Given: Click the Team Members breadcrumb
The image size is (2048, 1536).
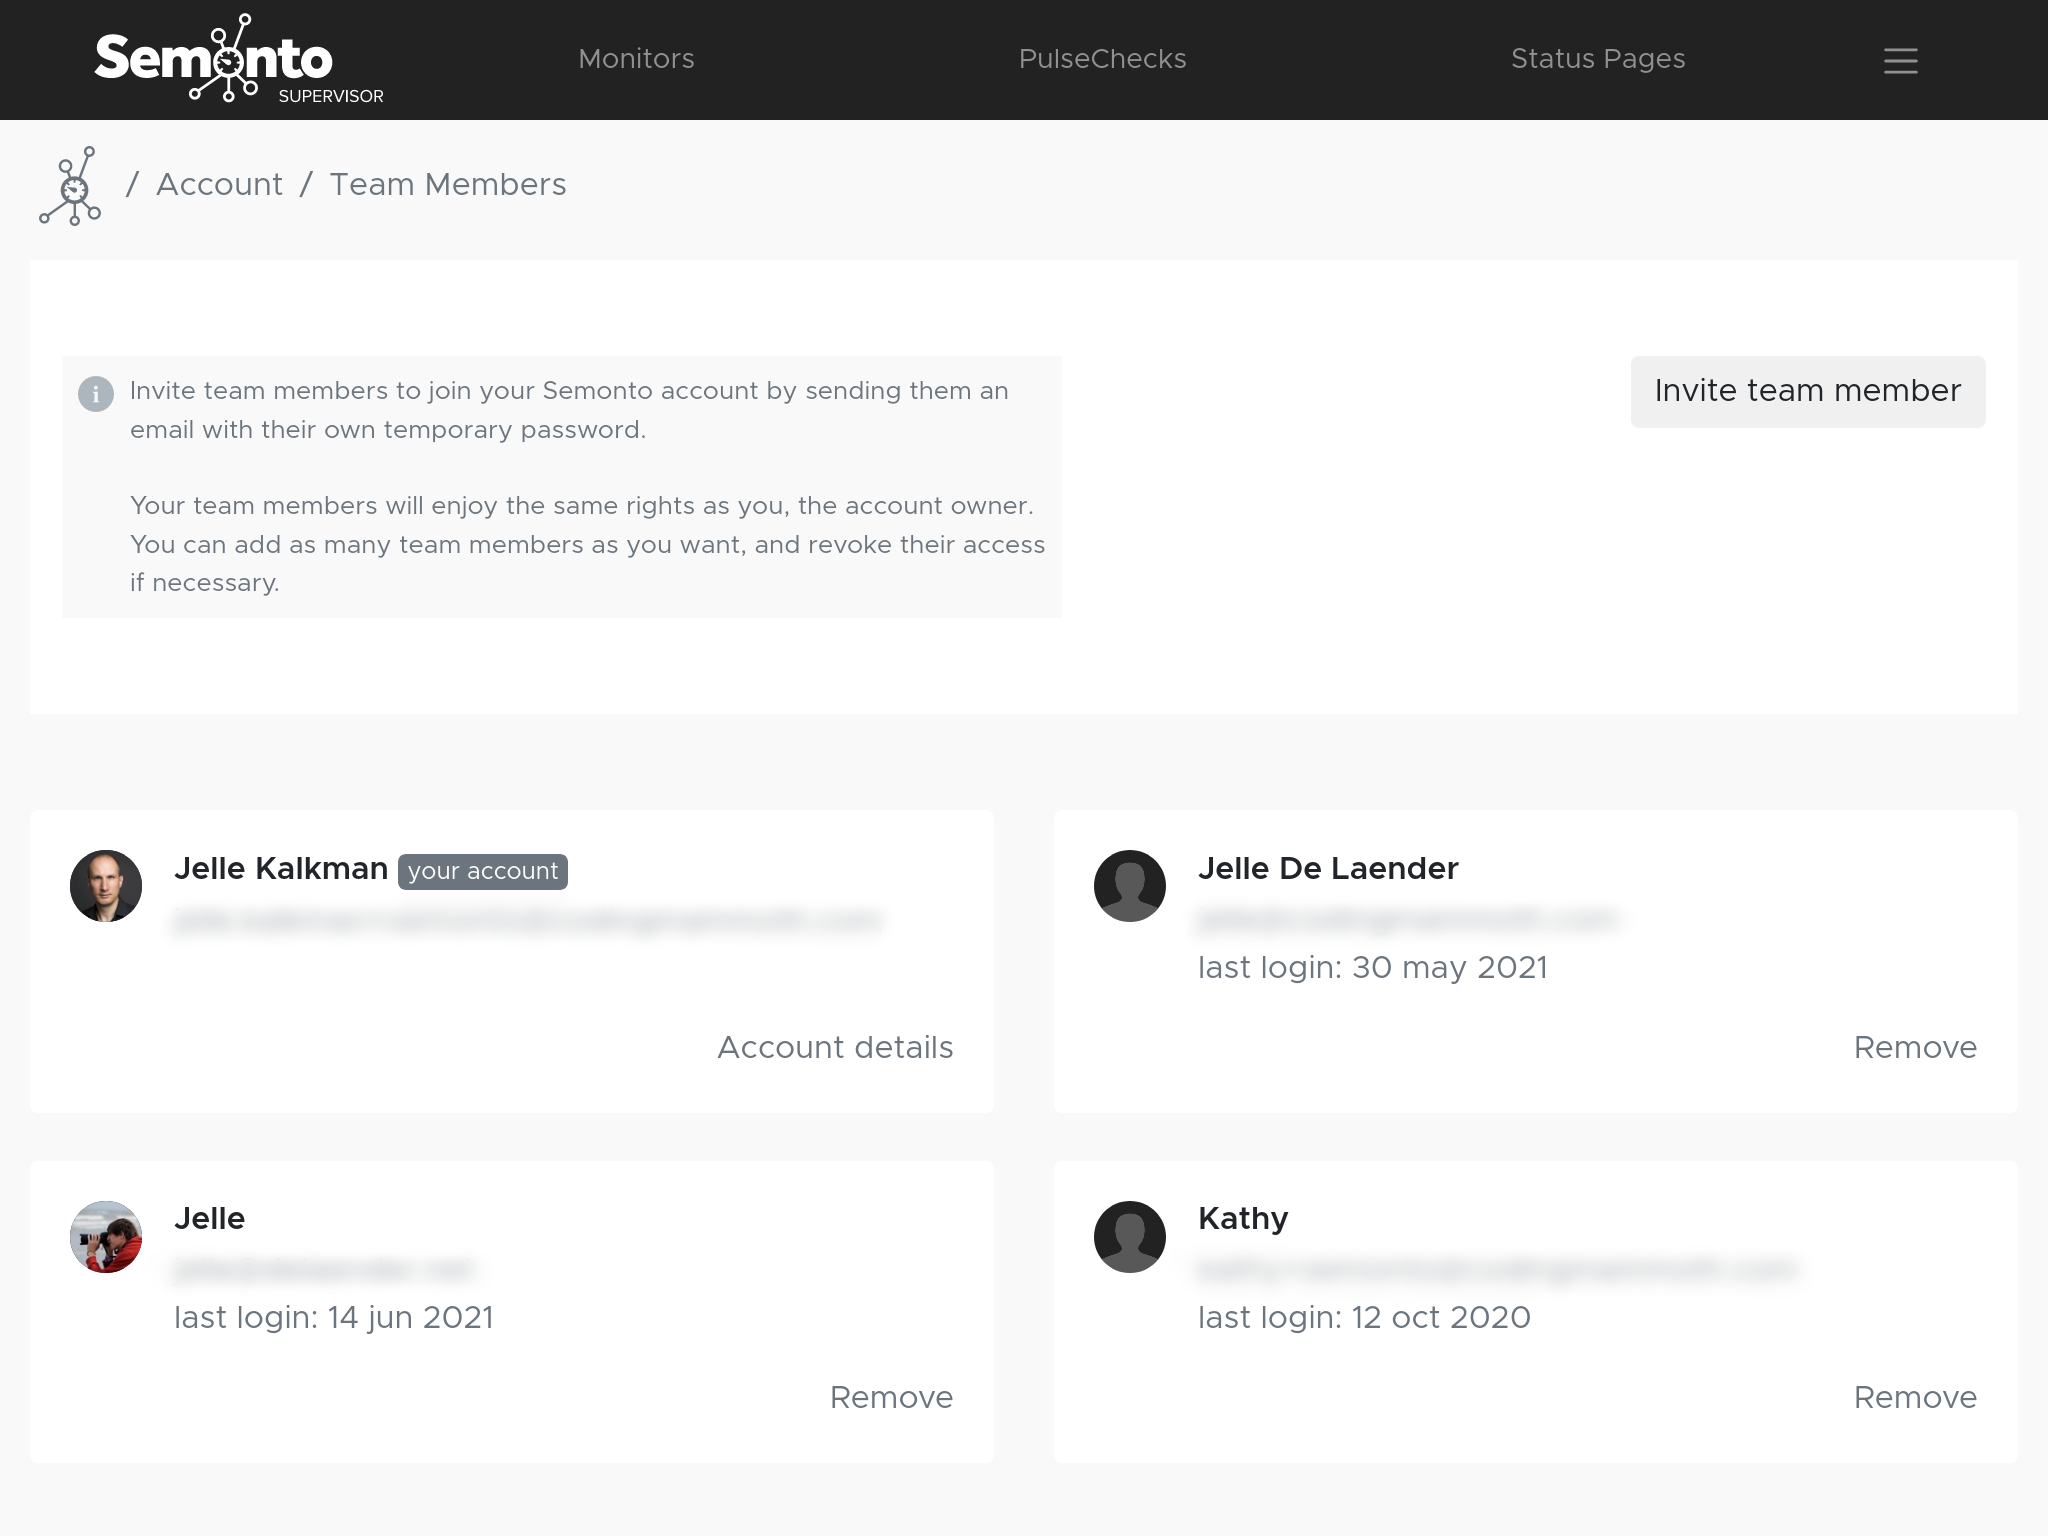Looking at the screenshot, I should coord(448,185).
